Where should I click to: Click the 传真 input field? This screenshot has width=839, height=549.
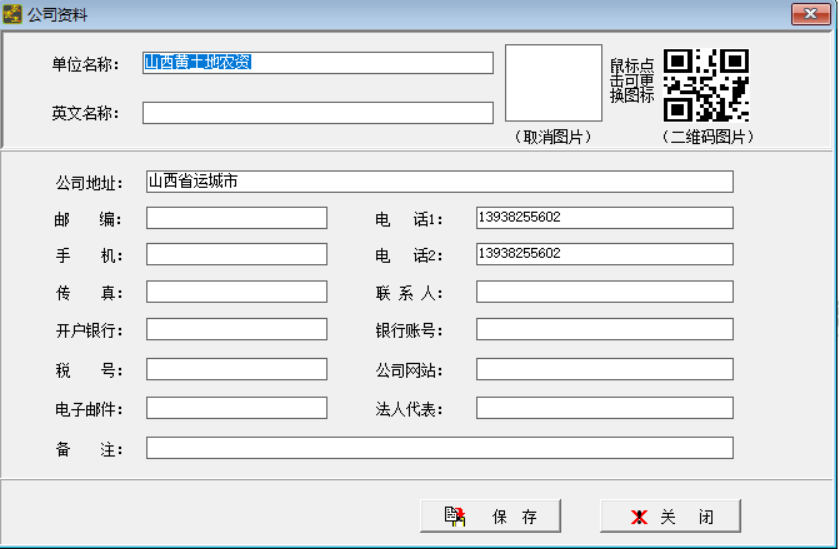click(x=237, y=292)
